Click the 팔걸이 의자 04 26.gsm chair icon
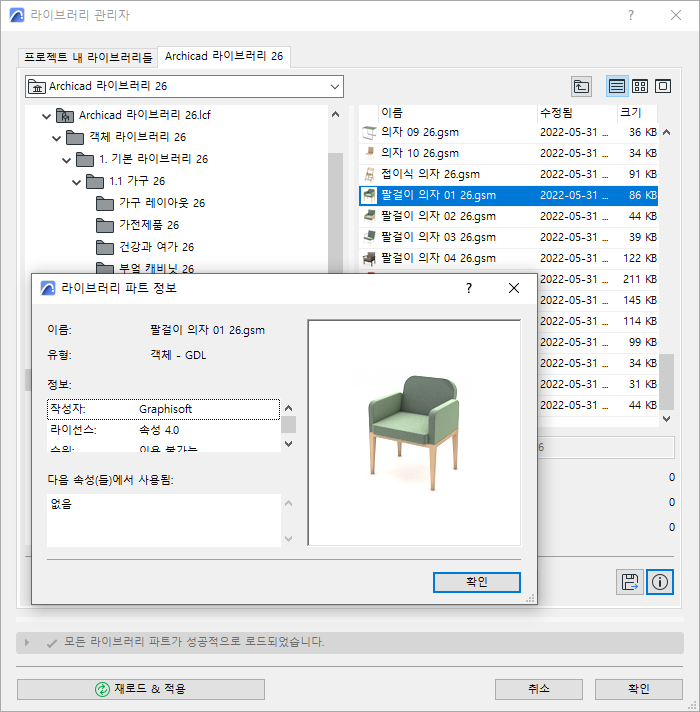700x712 pixels. [x=369, y=258]
